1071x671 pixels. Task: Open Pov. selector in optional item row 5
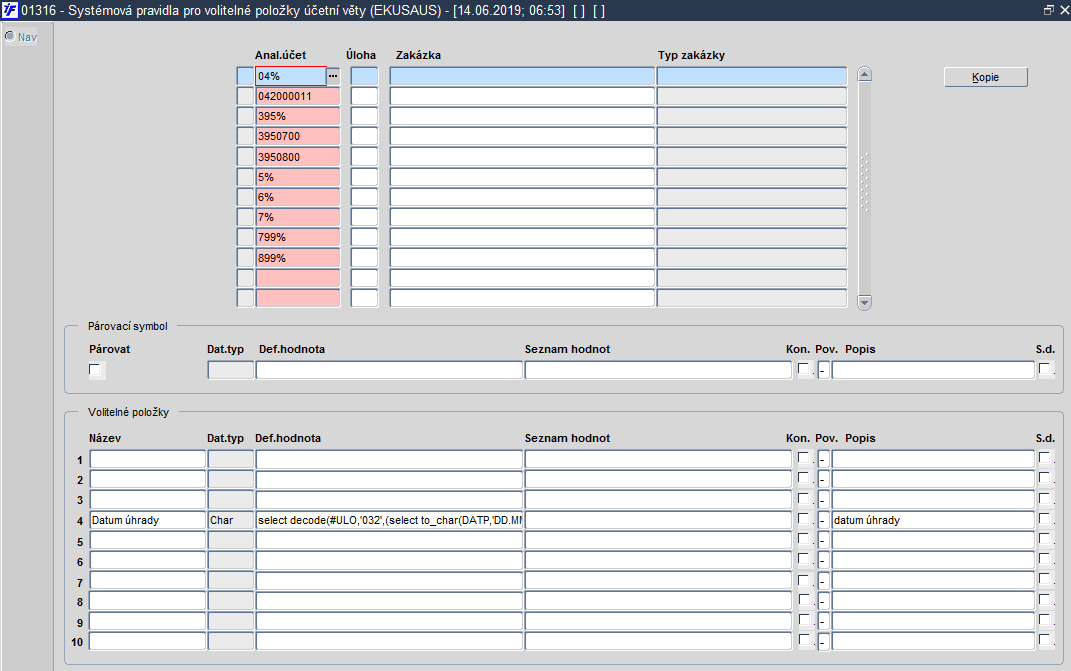[x=824, y=540]
